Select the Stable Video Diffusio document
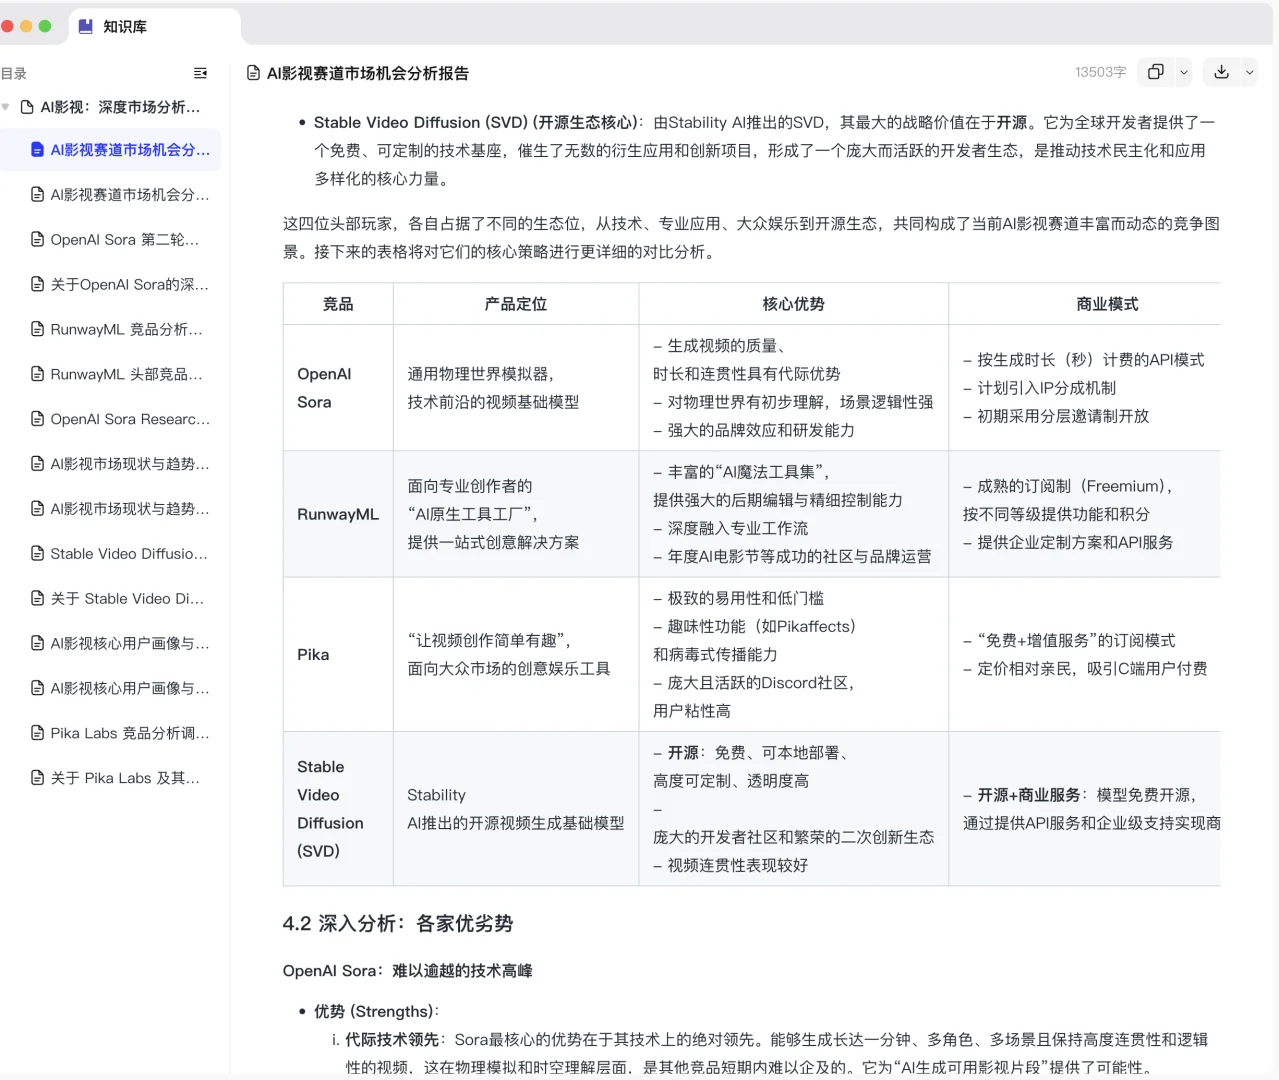1279x1080 pixels. click(122, 553)
